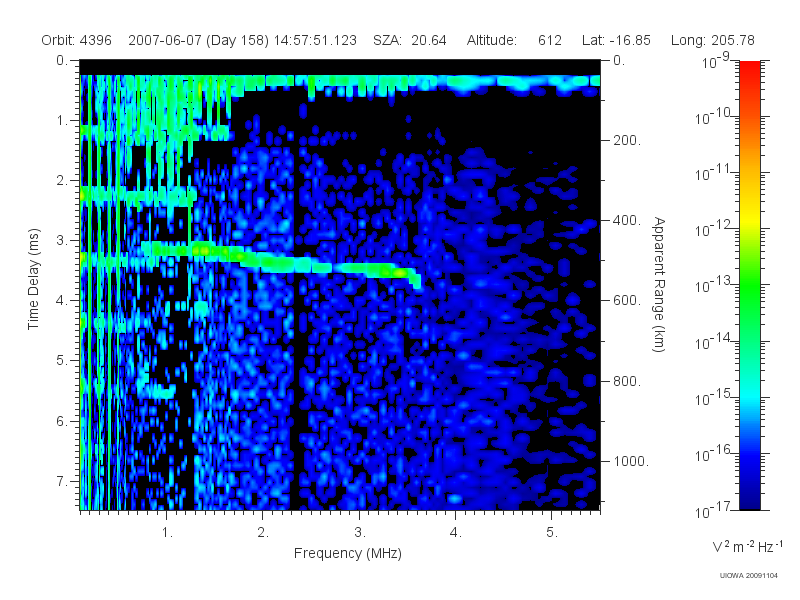Click the "Long: 205.78" text
Image resolution: width=800 pixels, height=600 pixels.
coord(712,40)
